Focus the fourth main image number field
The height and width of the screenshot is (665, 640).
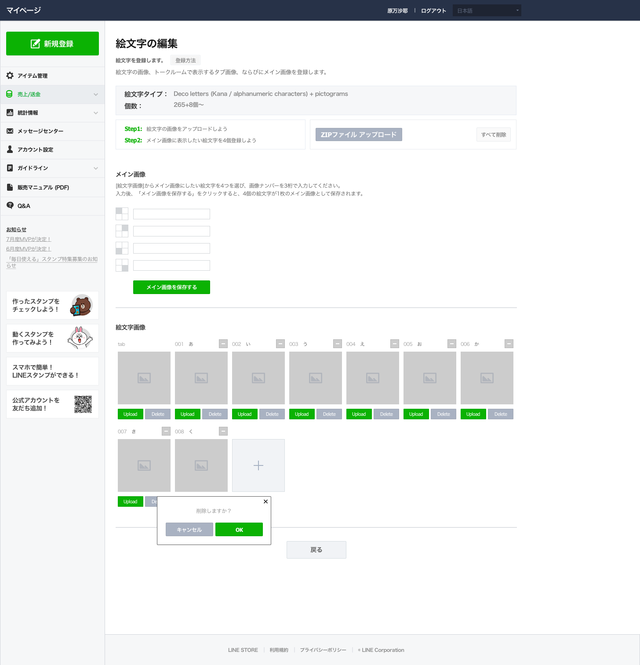pos(171,265)
